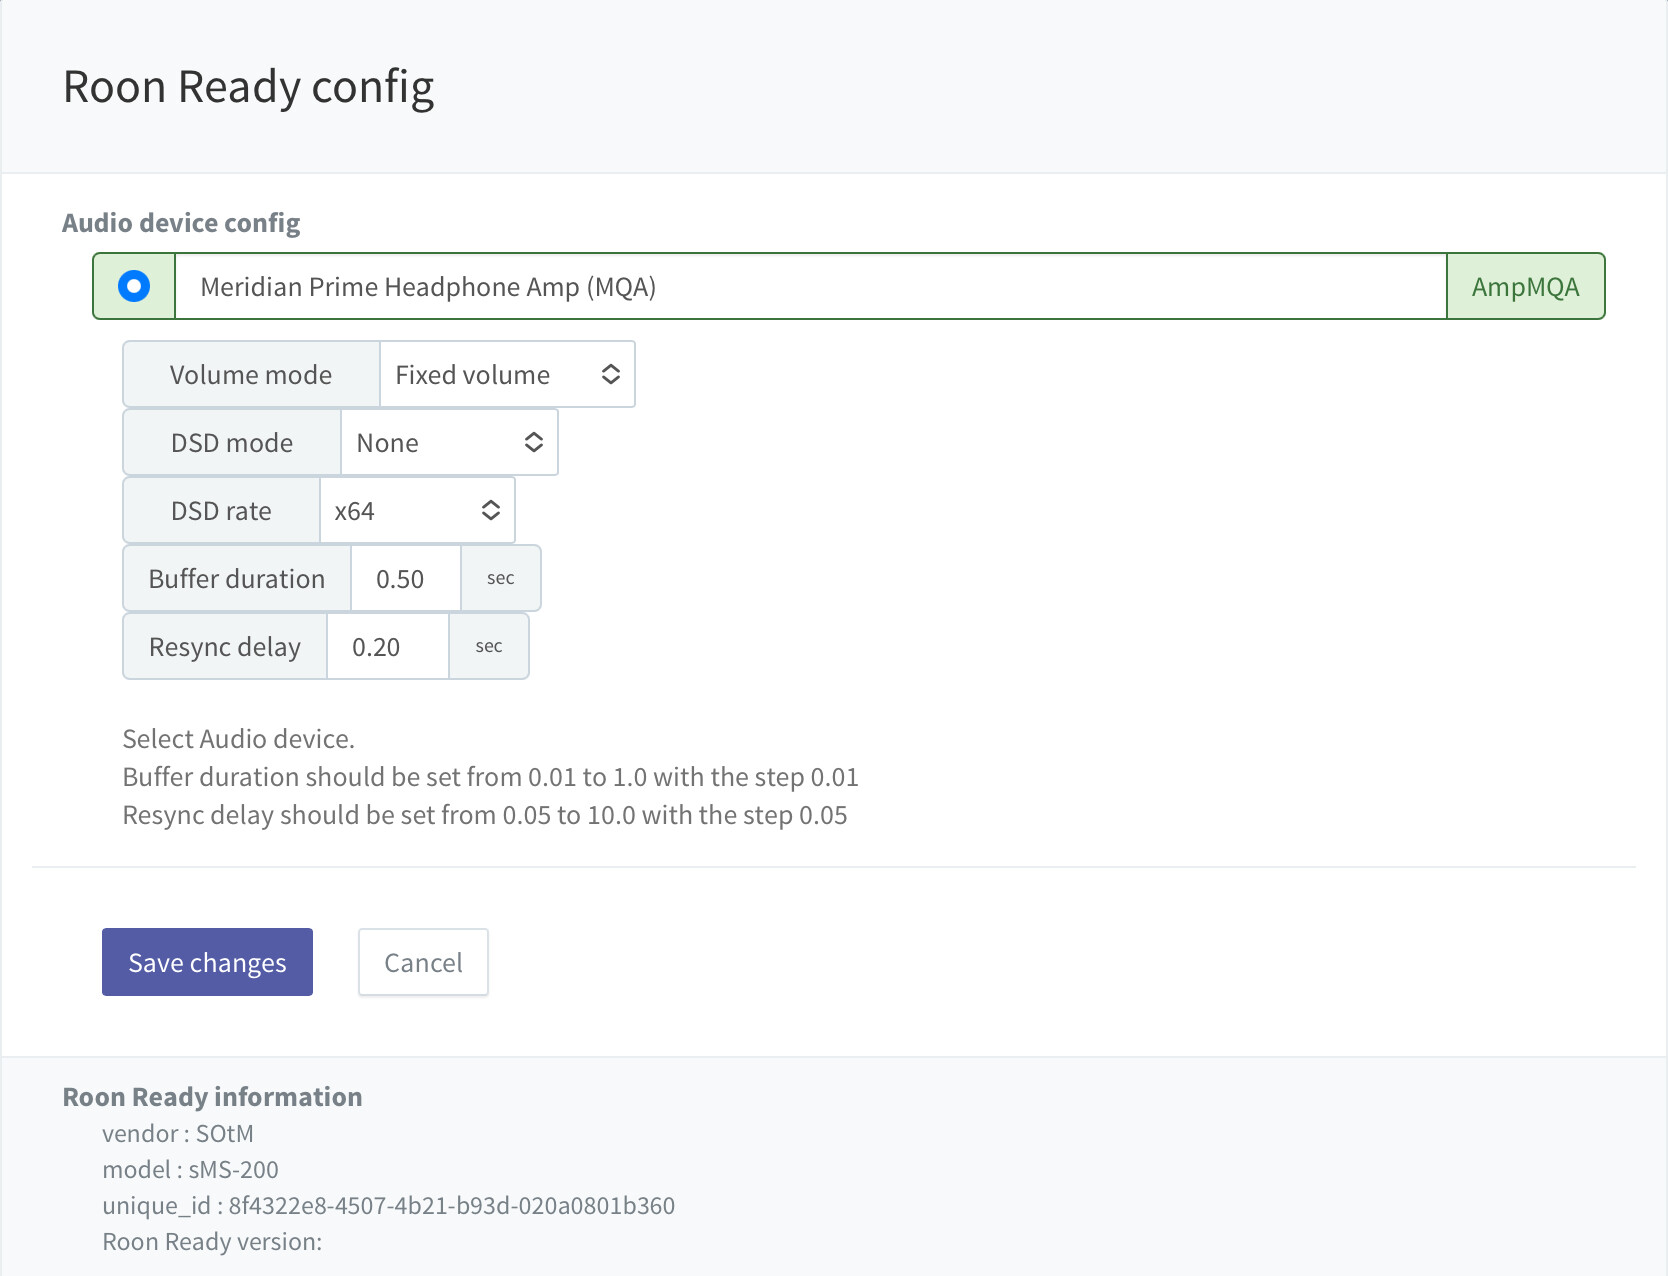Click the DSD rate label

tap(221, 510)
